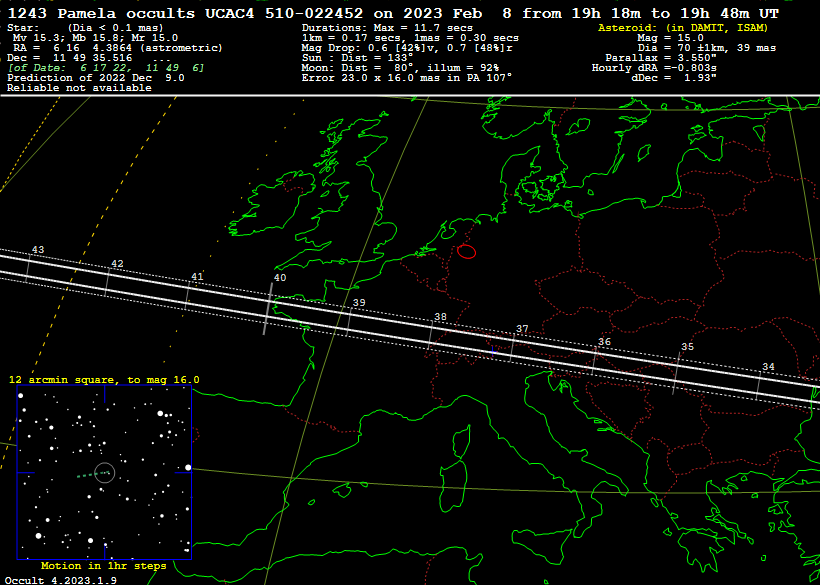Click 'Parallax = 3.550"'

(661, 58)
